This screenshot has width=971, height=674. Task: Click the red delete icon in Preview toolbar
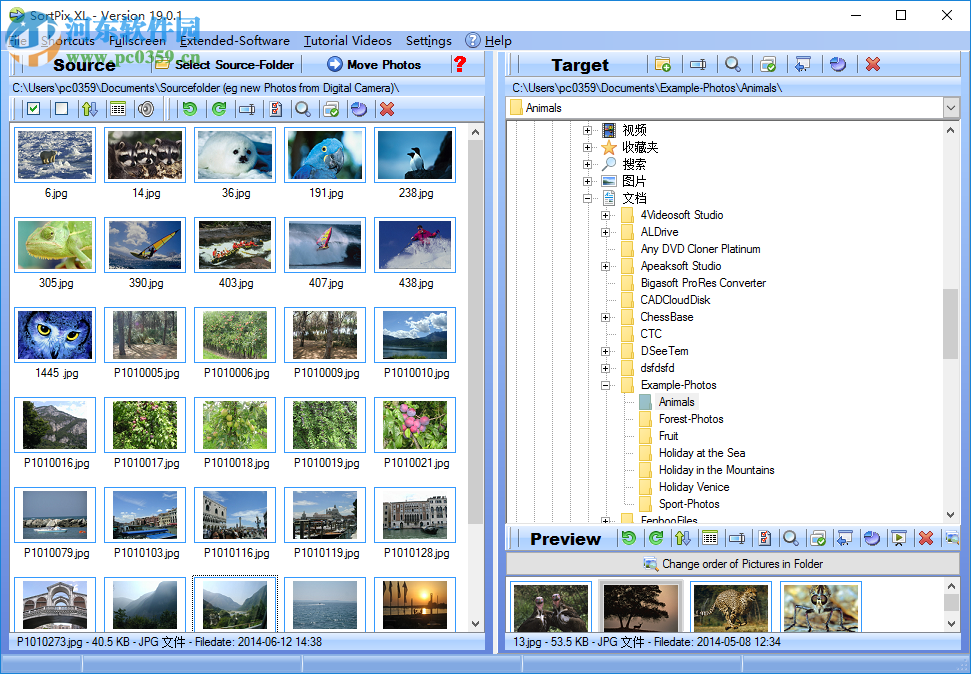(925, 538)
